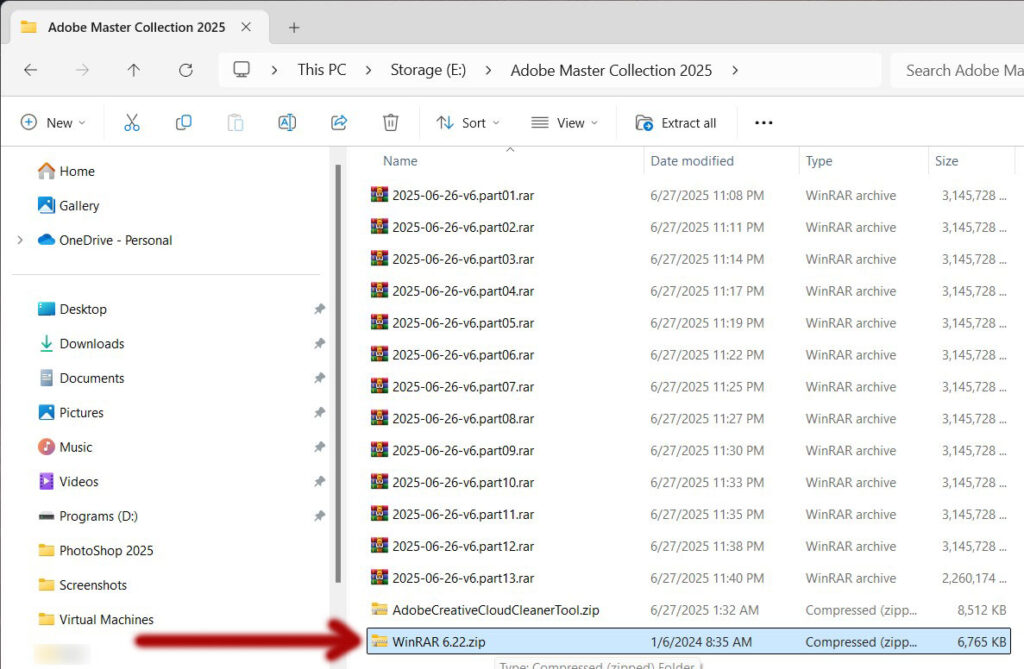Open Home in the navigation pane
Screen dimensions: 1024x669
(x=67, y=171)
